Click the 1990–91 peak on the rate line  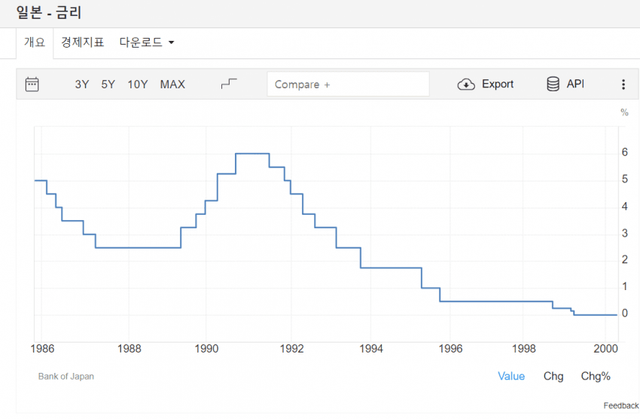tap(252, 153)
